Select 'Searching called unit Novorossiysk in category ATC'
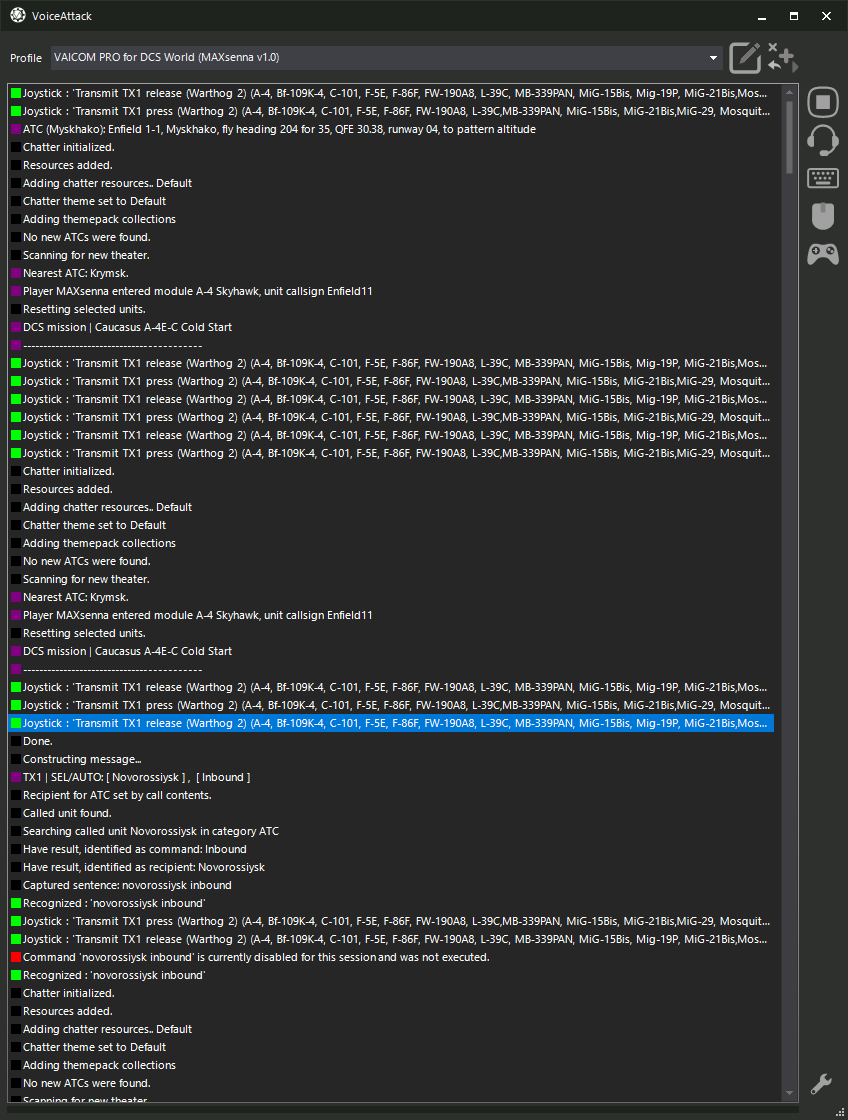 (x=391, y=831)
